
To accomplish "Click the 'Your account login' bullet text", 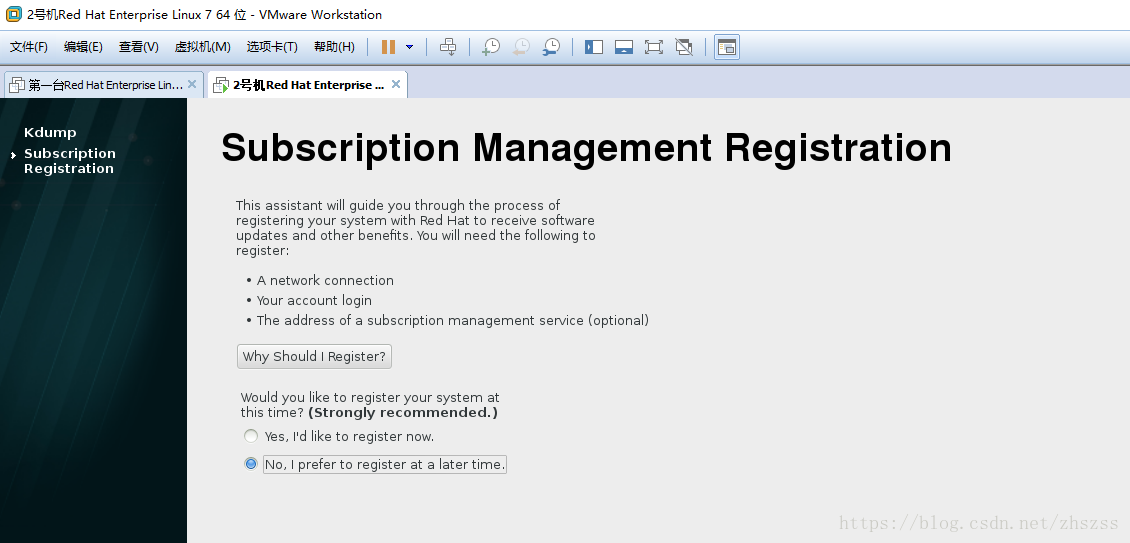I will pyautogui.click(x=314, y=301).
